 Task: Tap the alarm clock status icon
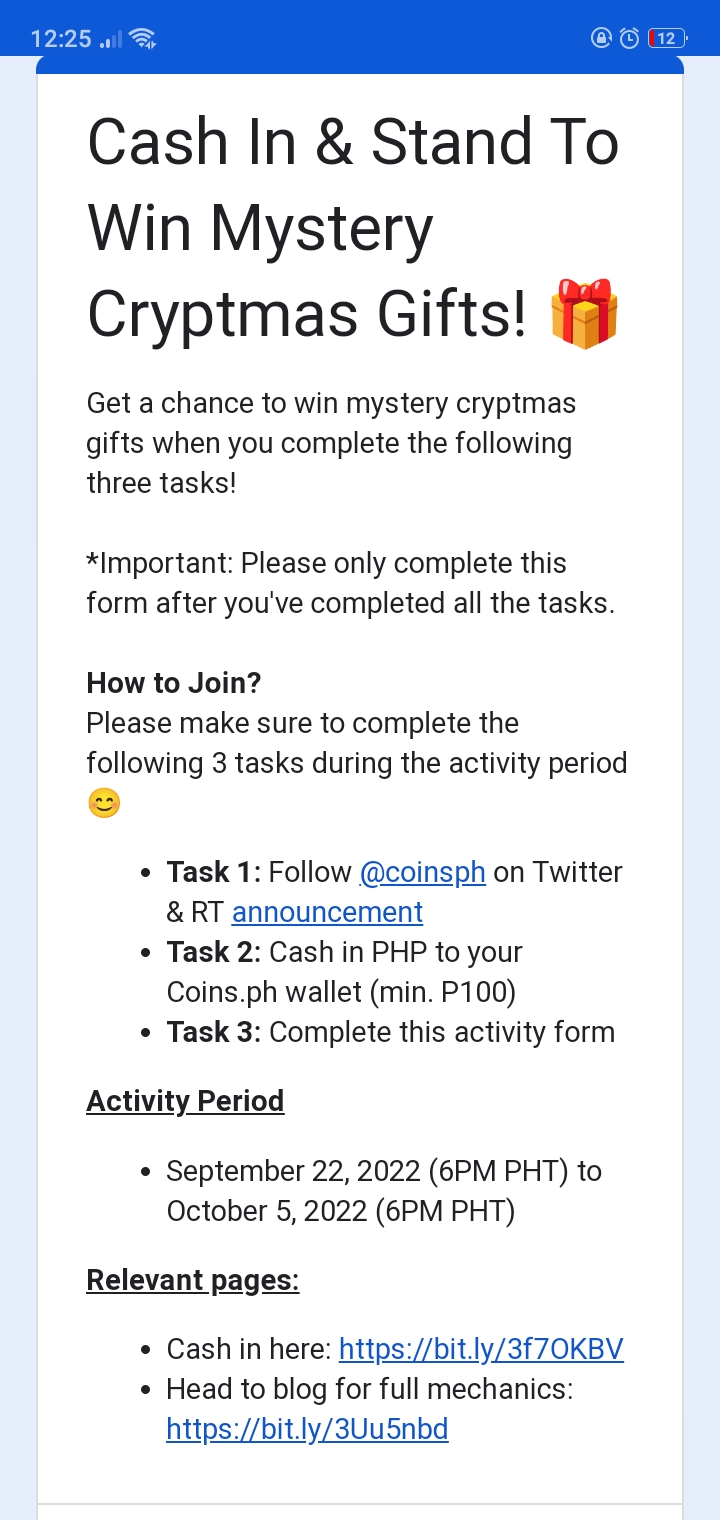[628, 39]
